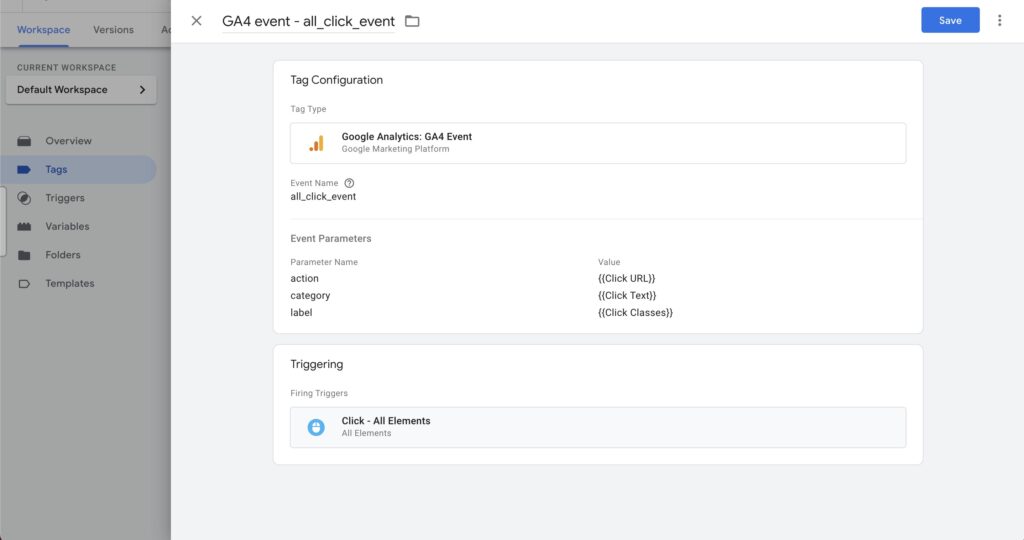Screen dimensions: 1024x540
Task: Switch to the Versions tab
Action: [x=113, y=29]
